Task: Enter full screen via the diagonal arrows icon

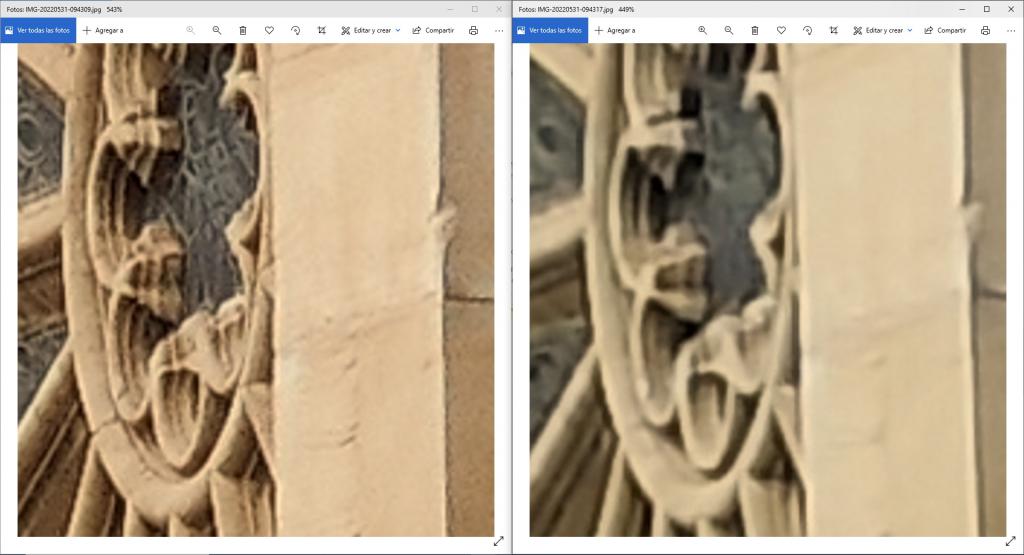Action: click(498, 541)
